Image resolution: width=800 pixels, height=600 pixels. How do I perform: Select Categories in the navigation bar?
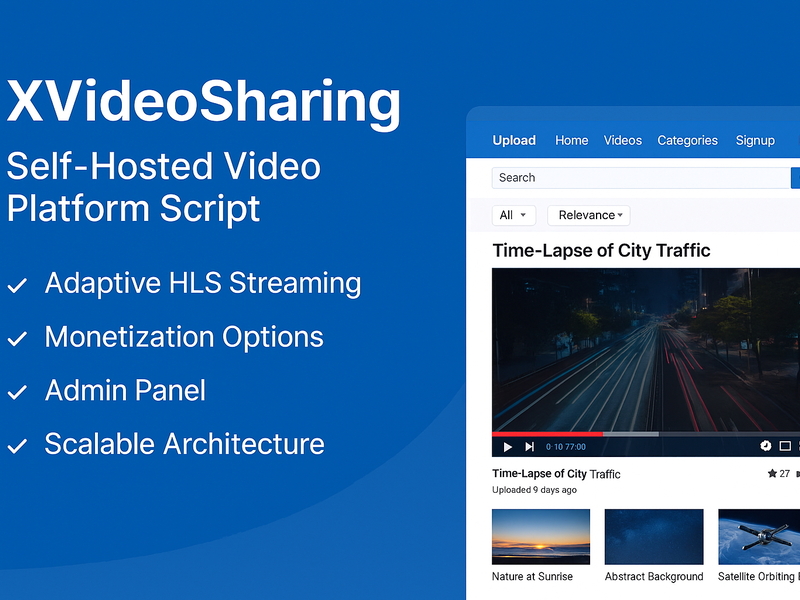688,140
